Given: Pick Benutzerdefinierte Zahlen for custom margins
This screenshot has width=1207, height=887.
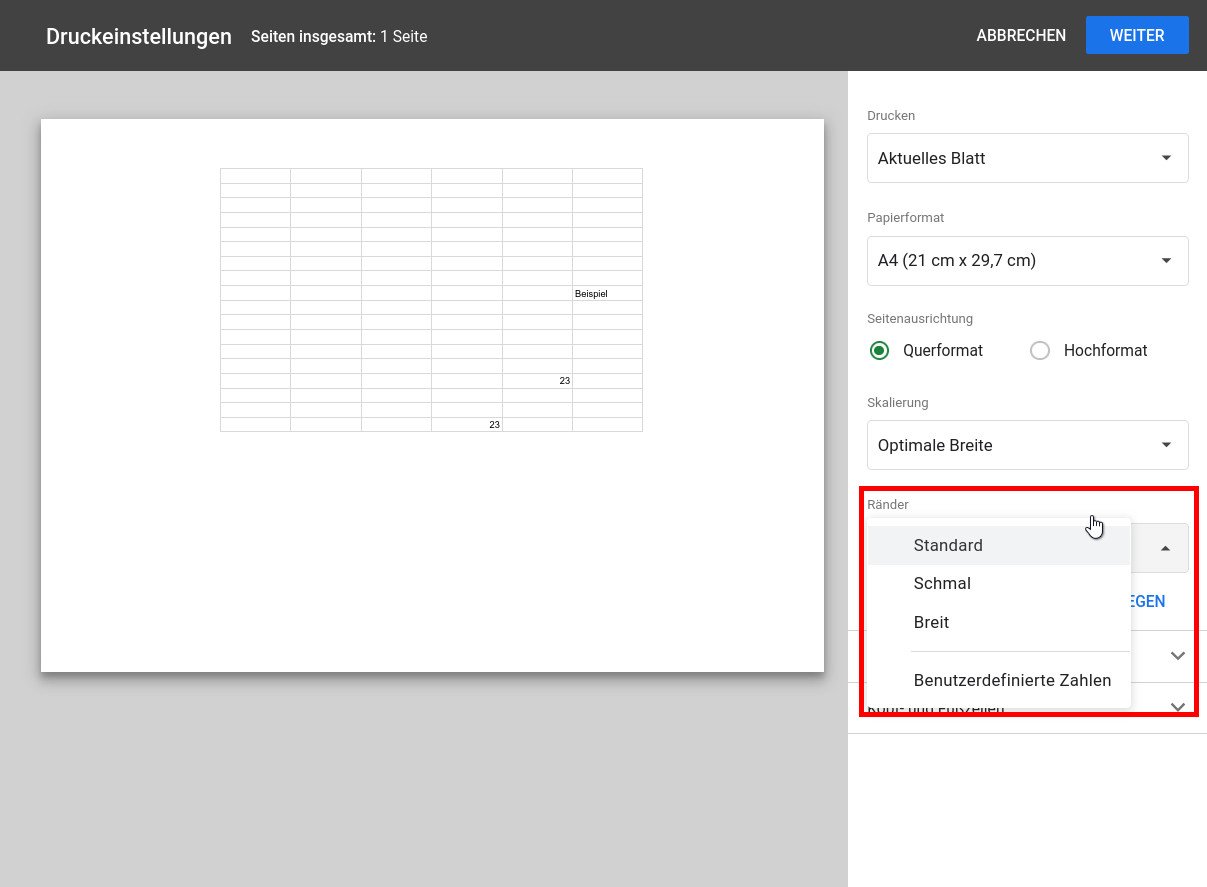Looking at the screenshot, I should (x=1012, y=680).
